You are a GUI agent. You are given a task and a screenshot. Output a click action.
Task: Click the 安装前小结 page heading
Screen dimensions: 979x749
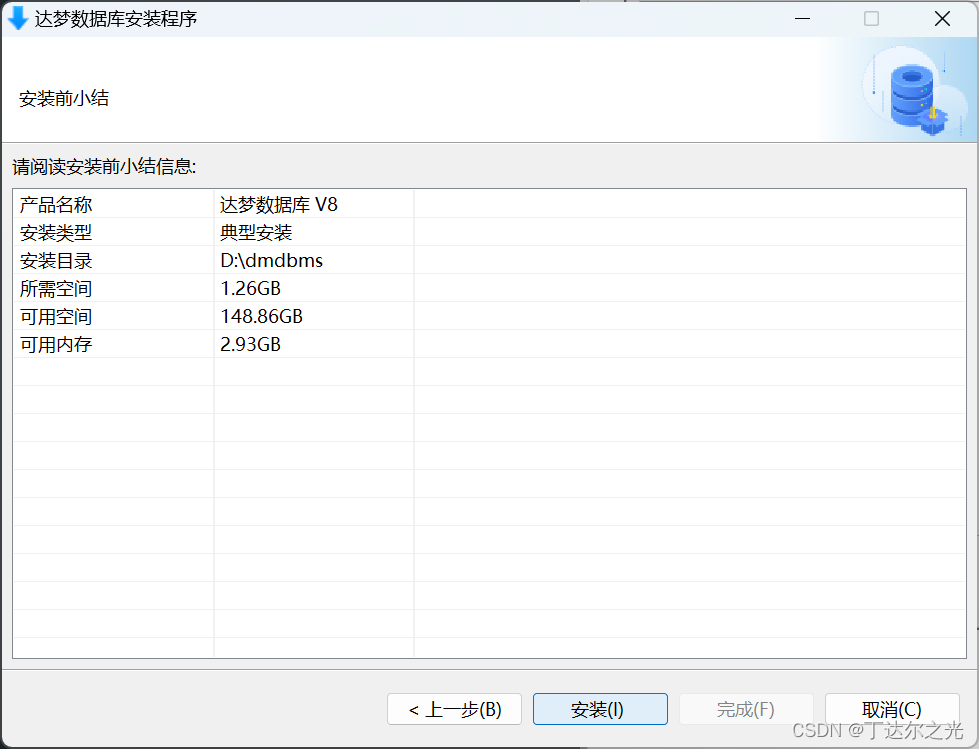(64, 99)
